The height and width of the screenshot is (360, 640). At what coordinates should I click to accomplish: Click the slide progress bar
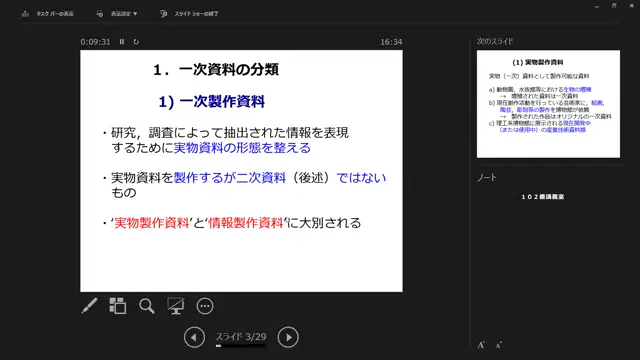coord(241,346)
